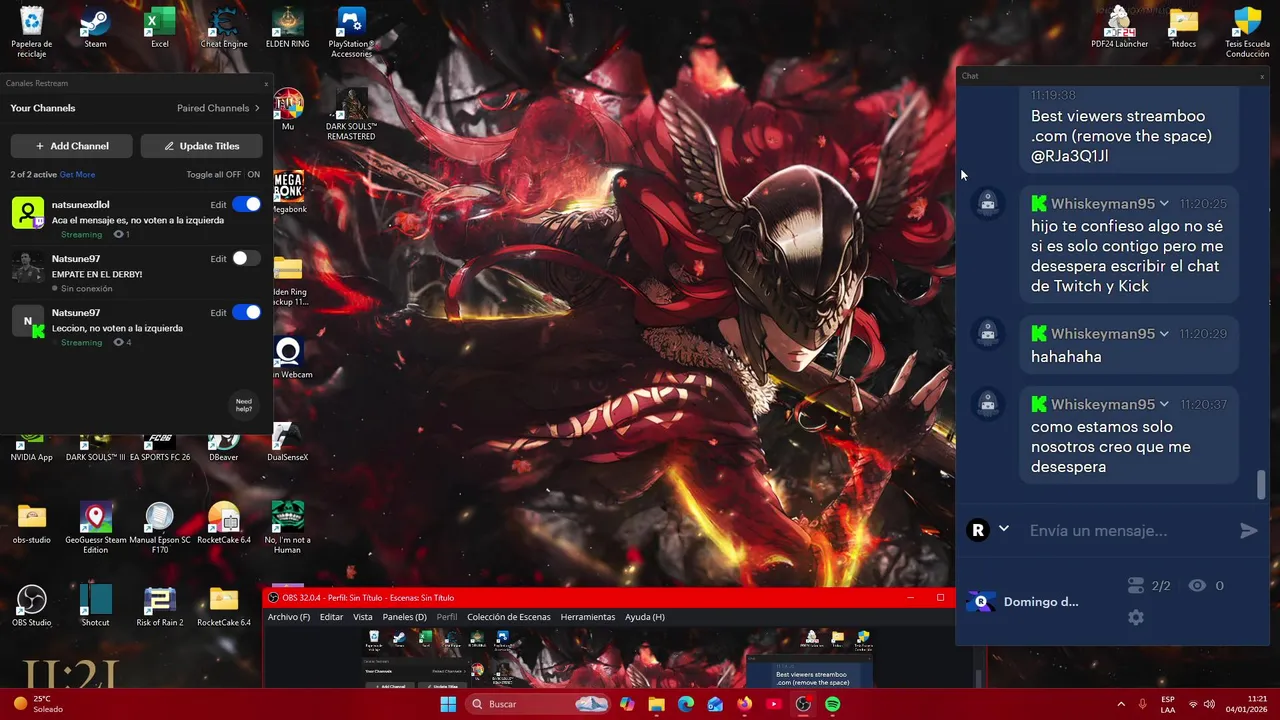This screenshot has height=720, width=1280.
Task: Select the PDF24 Launcher desktop icon
Action: (x=1119, y=28)
